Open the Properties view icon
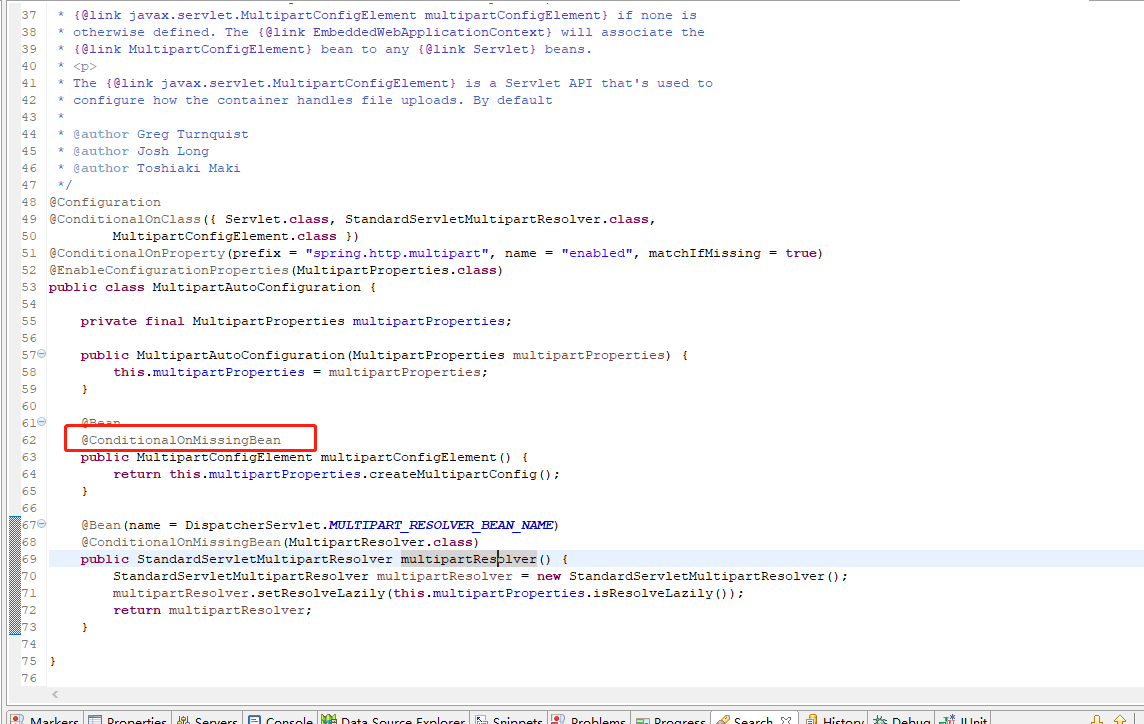Viewport: 1144px width, 724px height. tap(95, 718)
